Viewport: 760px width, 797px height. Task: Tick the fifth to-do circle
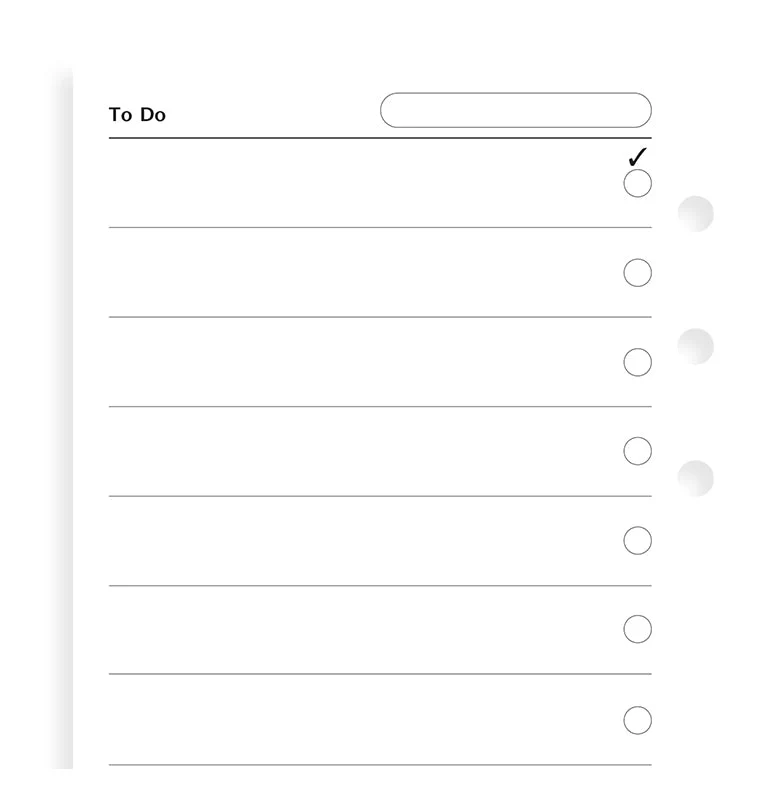tap(637, 540)
